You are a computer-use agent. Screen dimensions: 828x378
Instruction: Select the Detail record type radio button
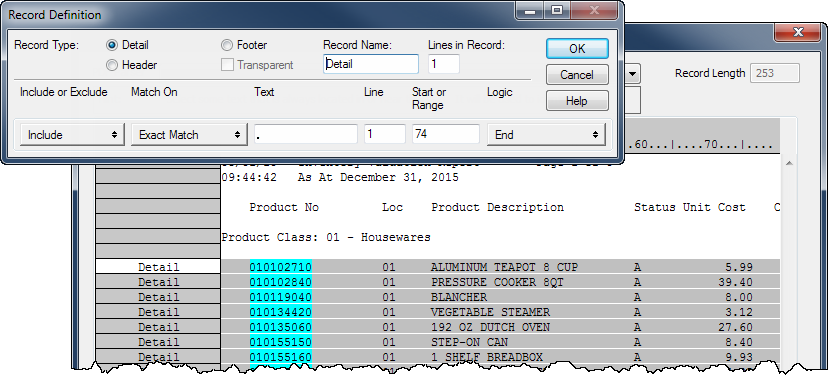(112, 45)
